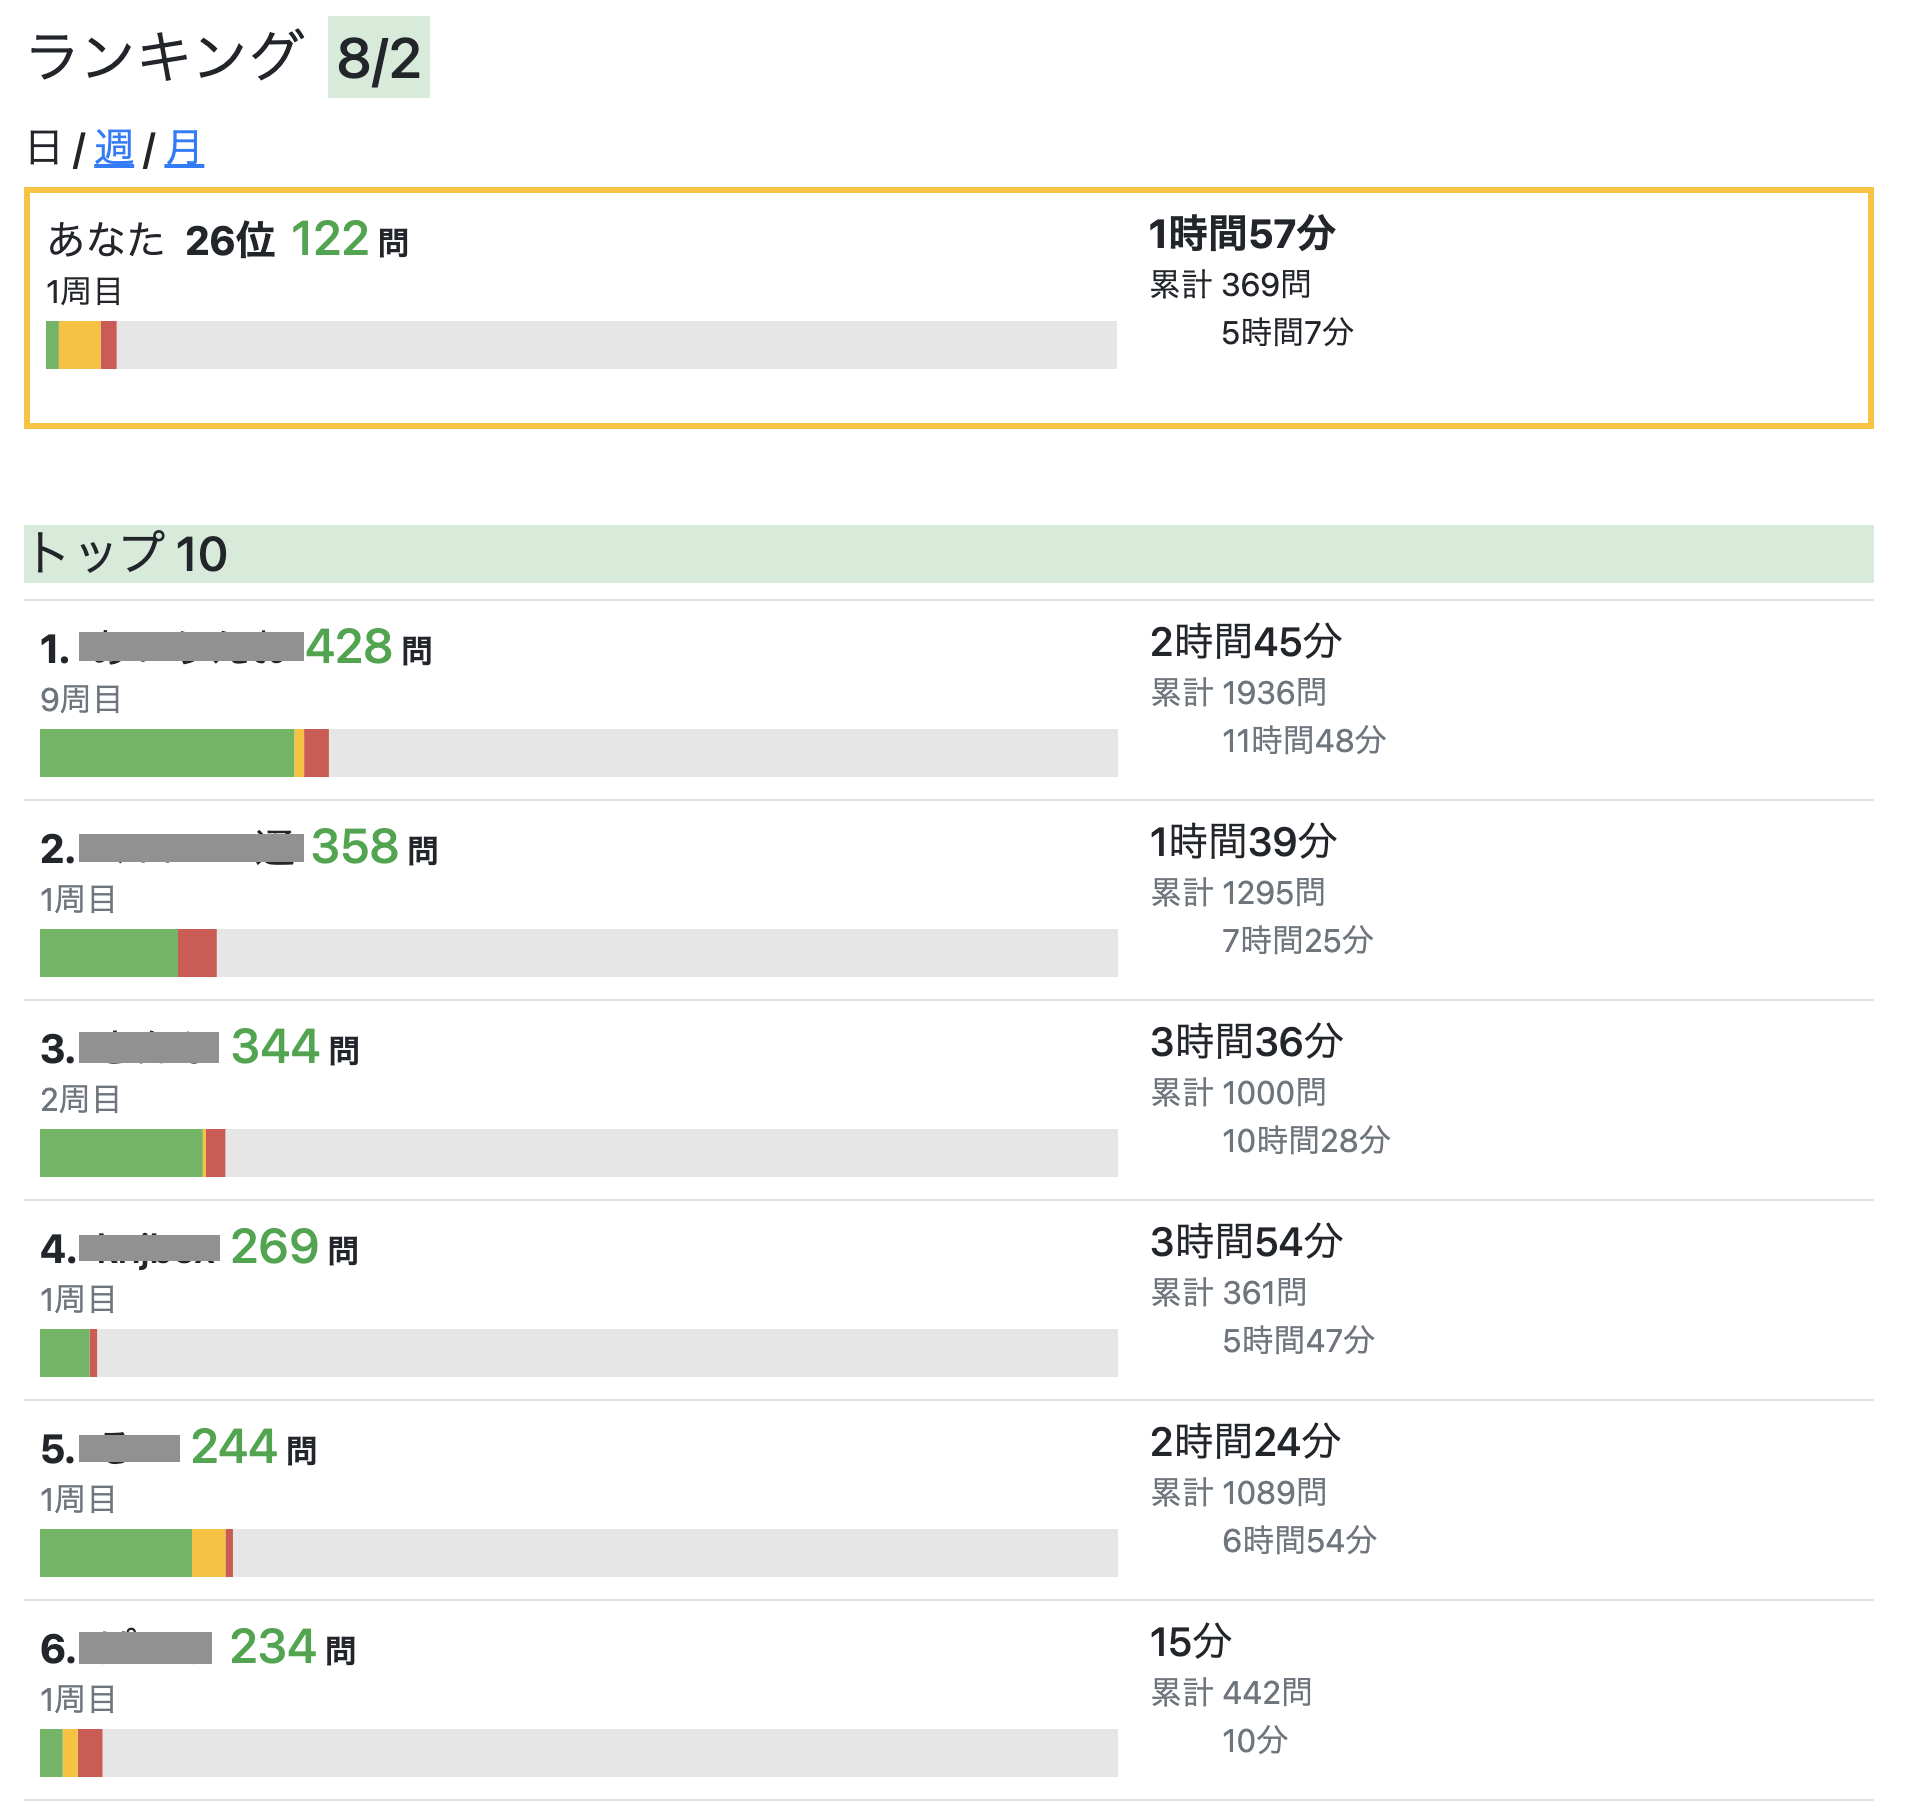
Task: Click the 8/2 date badge
Action: click(378, 58)
